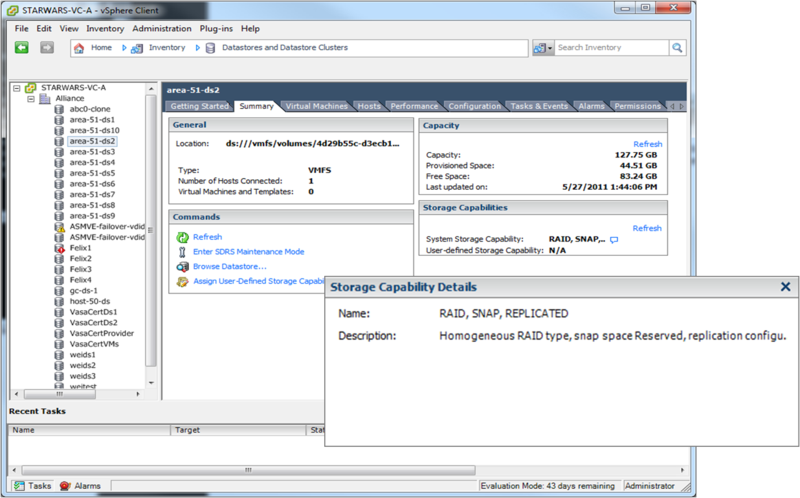Click Assign User-Defined Storage Capability link
Image resolution: width=800 pixels, height=498 pixels.
(x=259, y=281)
